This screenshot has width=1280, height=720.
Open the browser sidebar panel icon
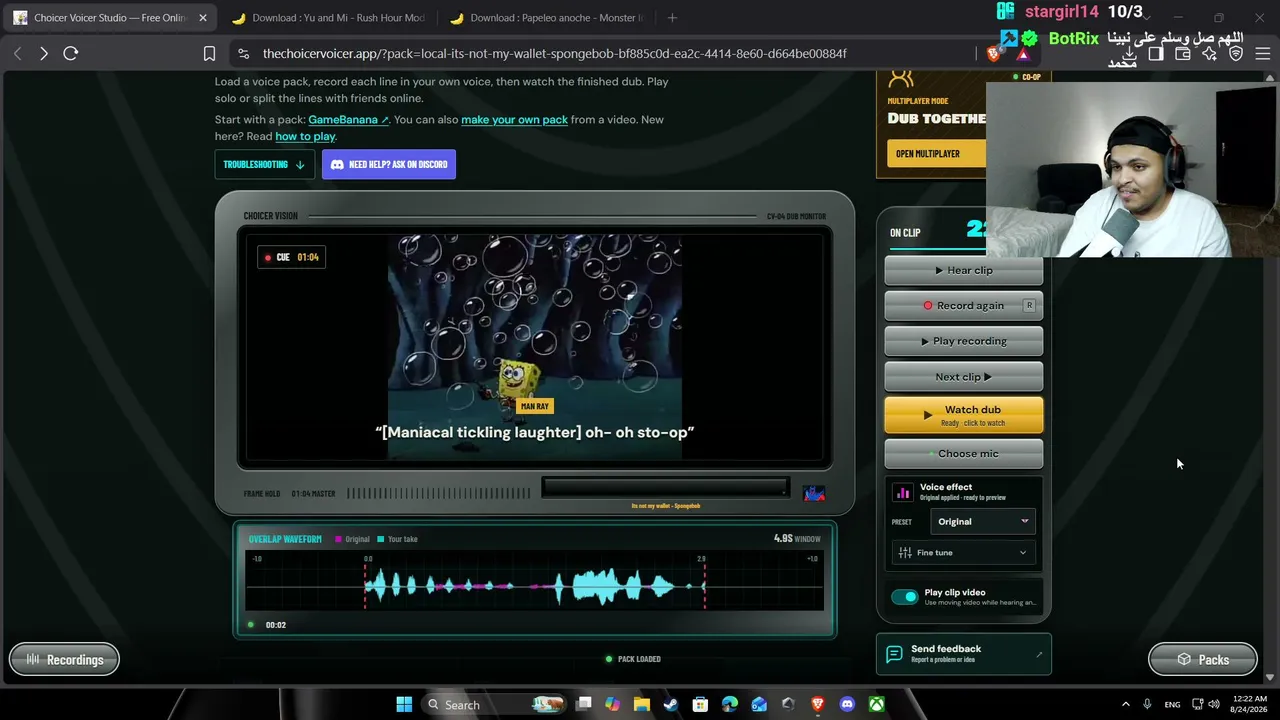pyautogui.click(x=1156, y=54)
